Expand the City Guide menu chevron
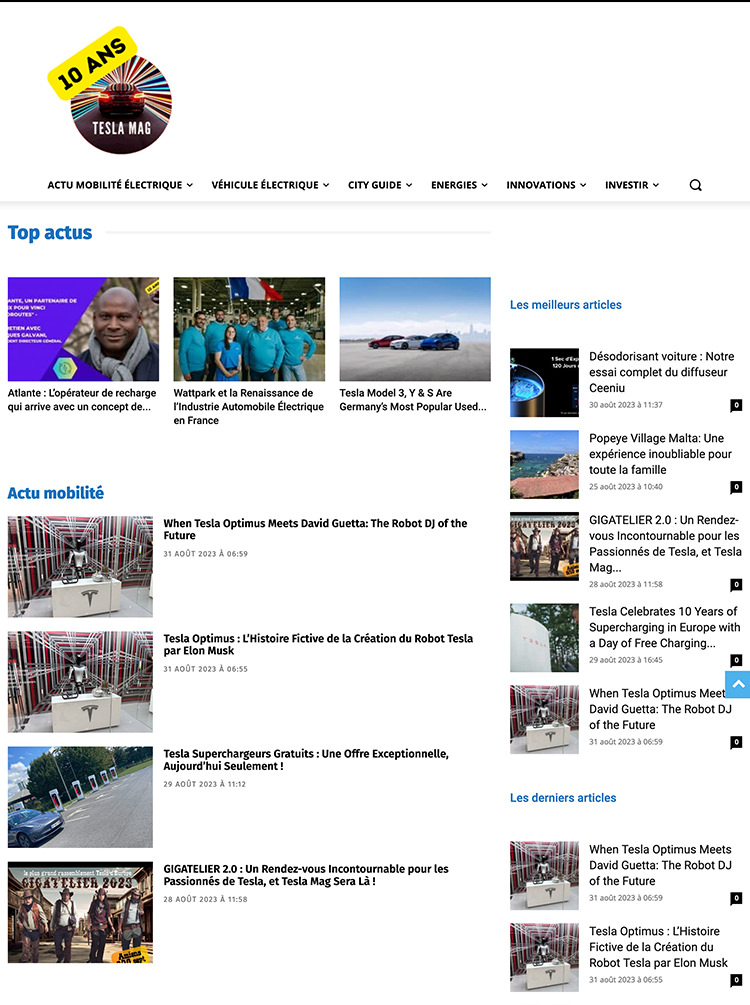This screenshot has height=1005, width=750. pos(409,185)
